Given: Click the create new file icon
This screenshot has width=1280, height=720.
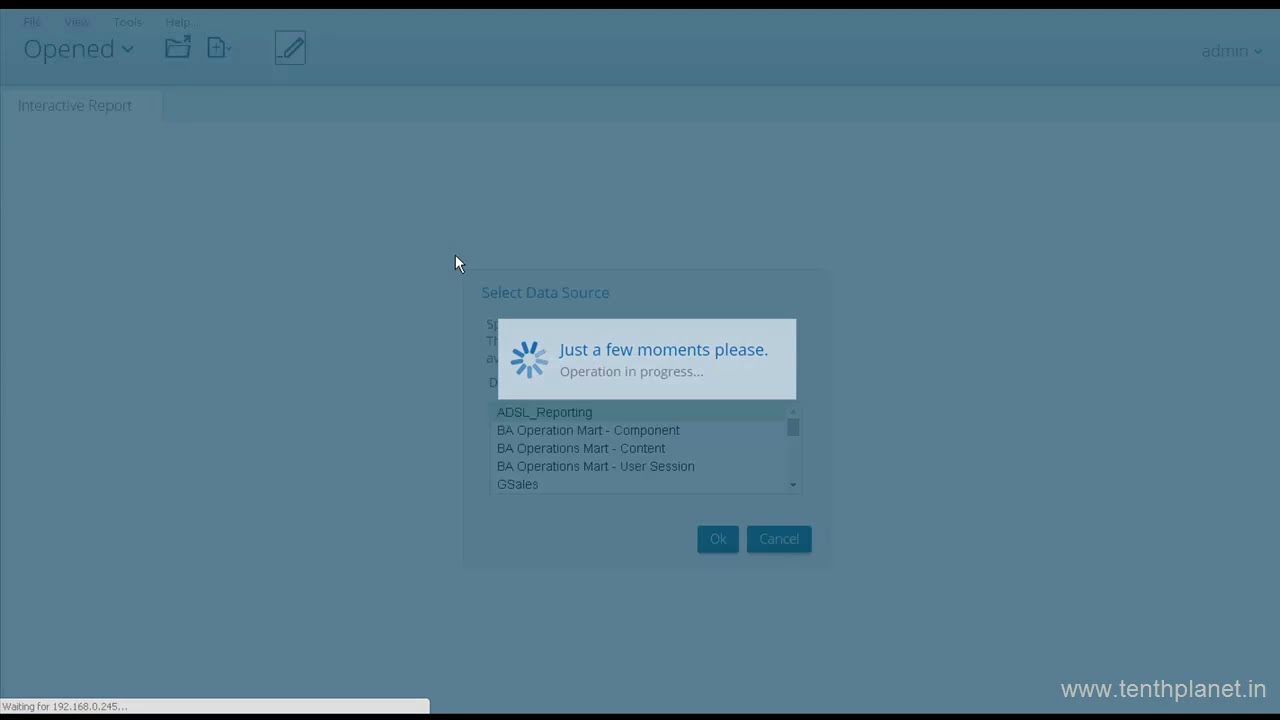Looking at the screenshot, I should pos(218,47).
